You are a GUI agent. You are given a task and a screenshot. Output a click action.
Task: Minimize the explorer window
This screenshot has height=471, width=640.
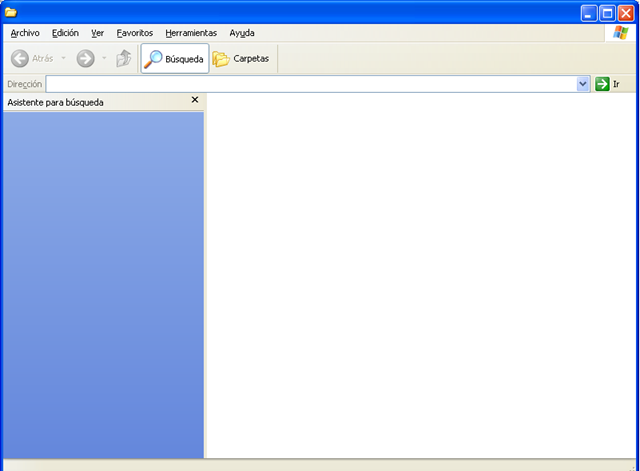pos(589,13)
